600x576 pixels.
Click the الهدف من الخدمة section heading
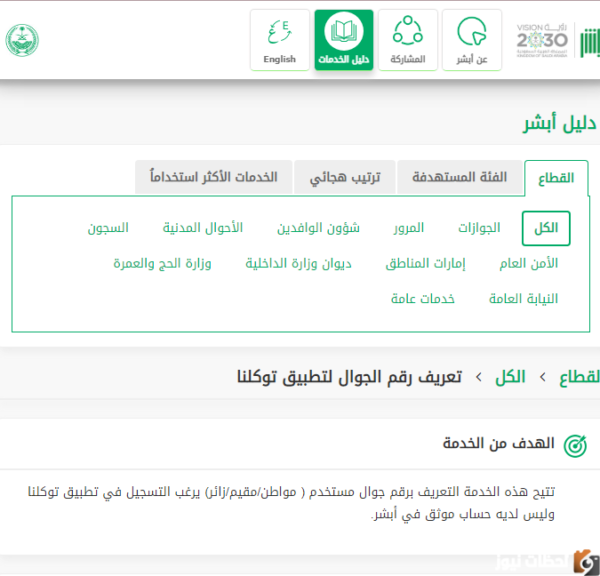pyautogui.click(x=499, y=443)
